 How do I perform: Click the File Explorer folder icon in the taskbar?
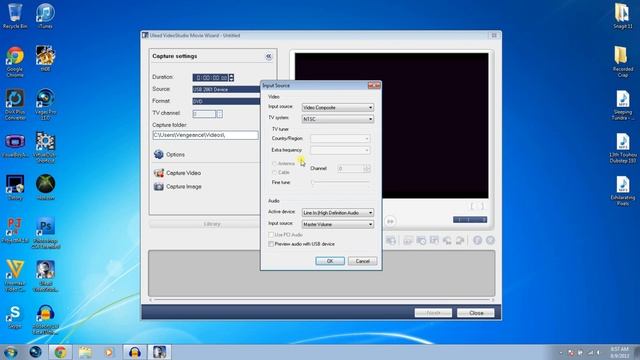tap(85, 352)
